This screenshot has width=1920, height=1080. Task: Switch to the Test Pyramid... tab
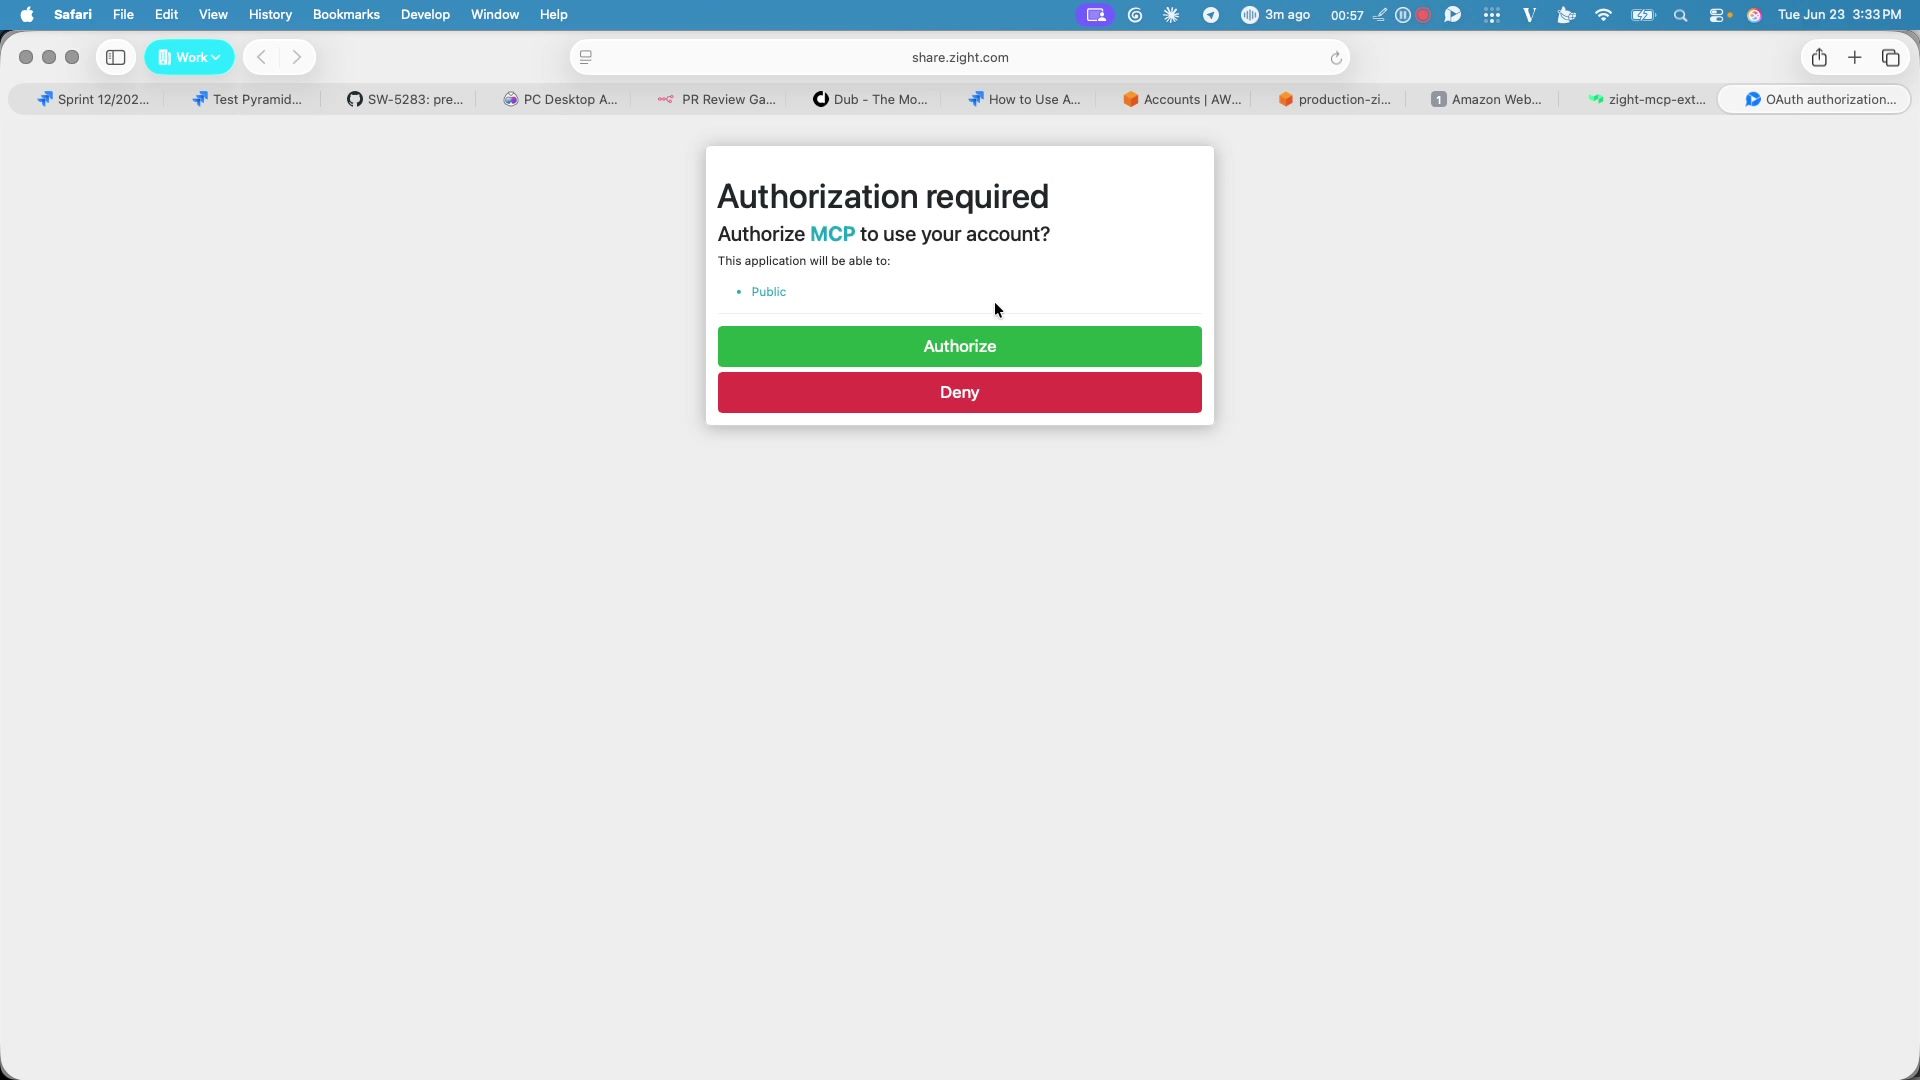(x=247, y=99)
